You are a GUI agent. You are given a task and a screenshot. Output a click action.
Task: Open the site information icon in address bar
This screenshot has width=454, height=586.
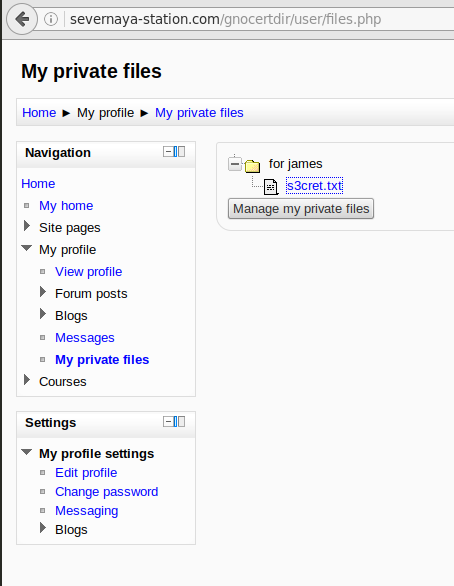51,19
